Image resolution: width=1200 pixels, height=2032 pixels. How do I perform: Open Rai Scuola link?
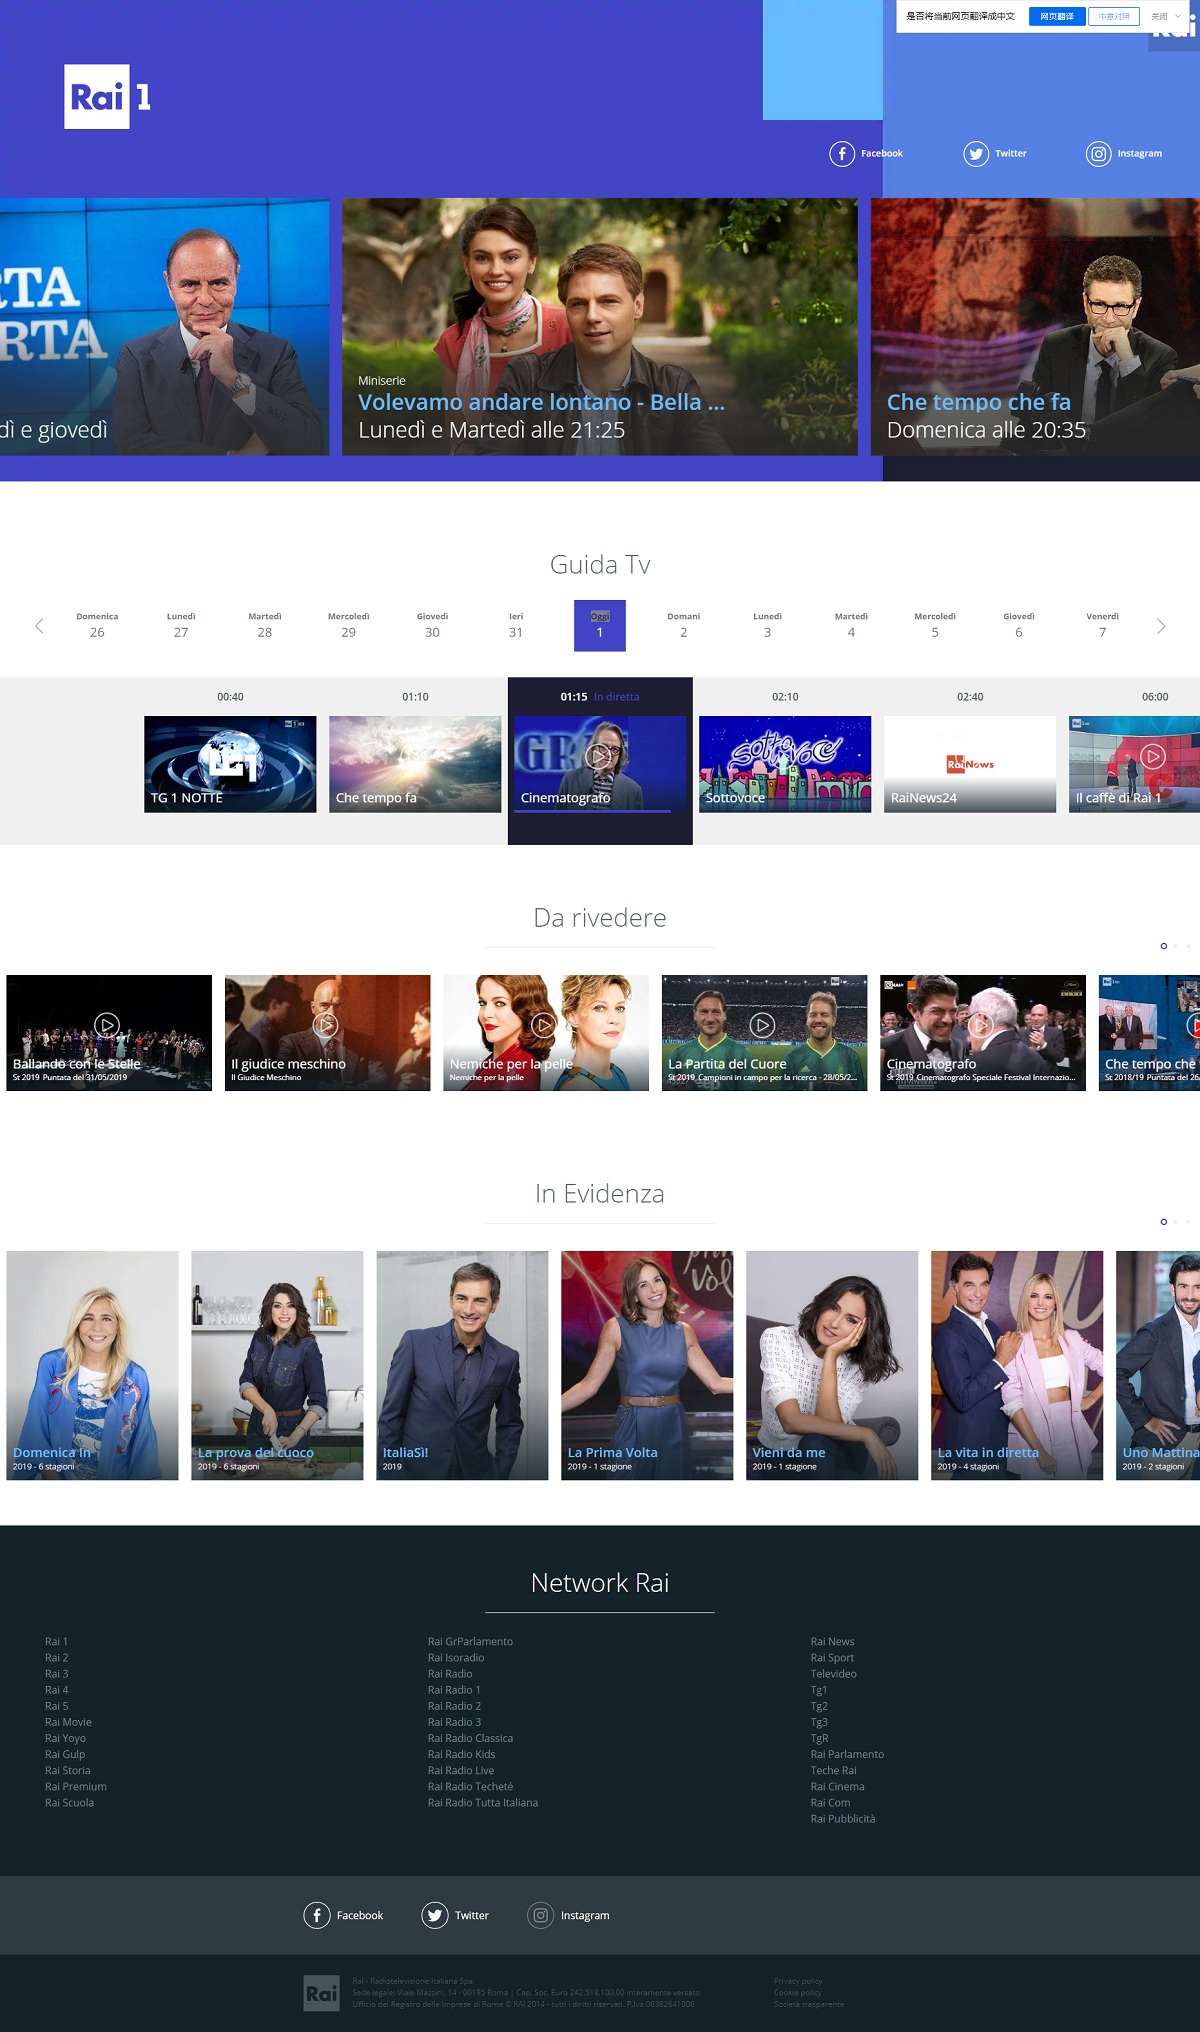coord(69,1803)
